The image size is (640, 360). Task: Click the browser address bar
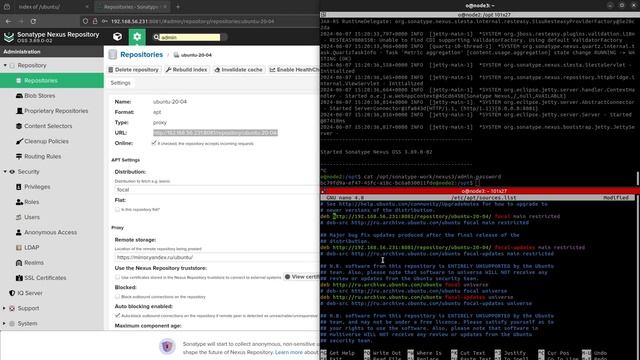tap(192, 21)
